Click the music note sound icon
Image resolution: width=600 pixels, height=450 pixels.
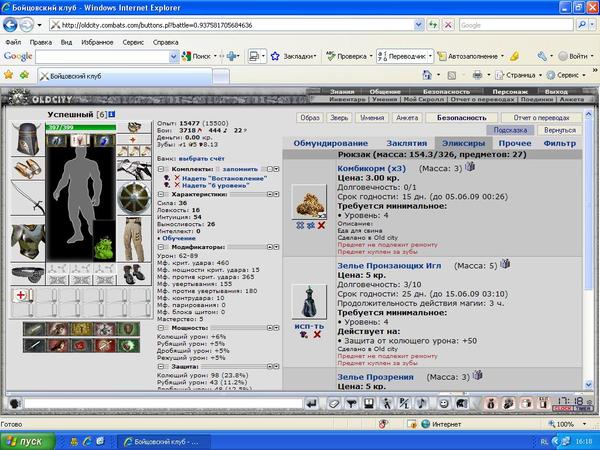tap(422, 403)
